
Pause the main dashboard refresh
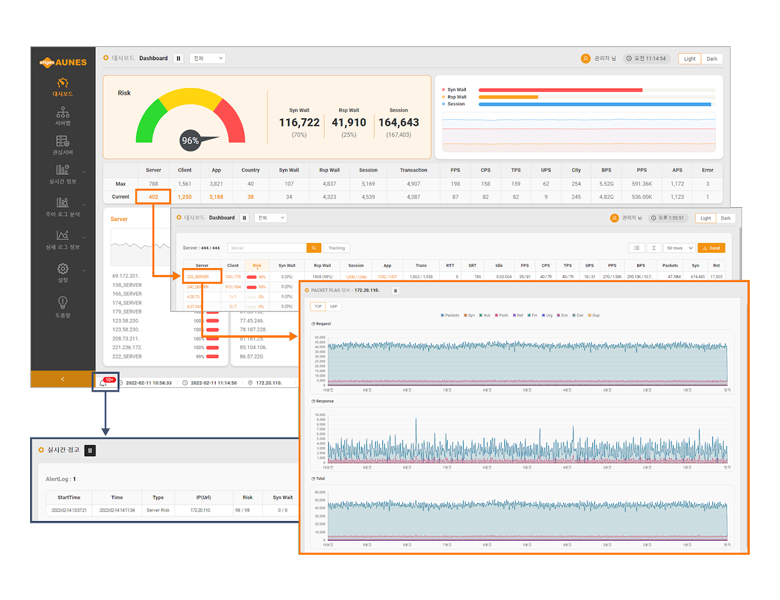tap(179, 59)
